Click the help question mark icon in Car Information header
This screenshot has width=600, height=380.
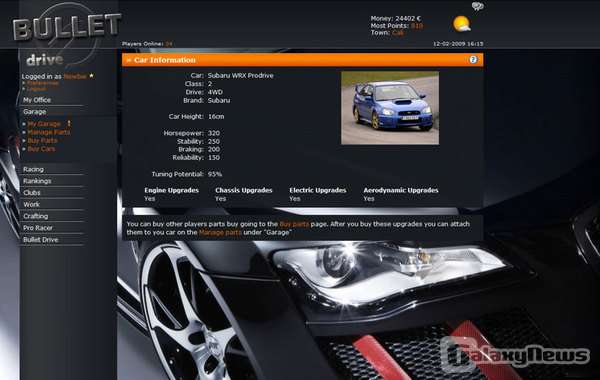(x=473, y=60)
